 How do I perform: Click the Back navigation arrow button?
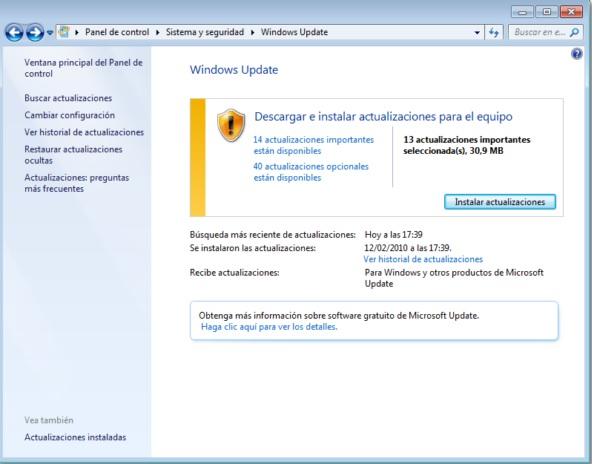(14, 32)
